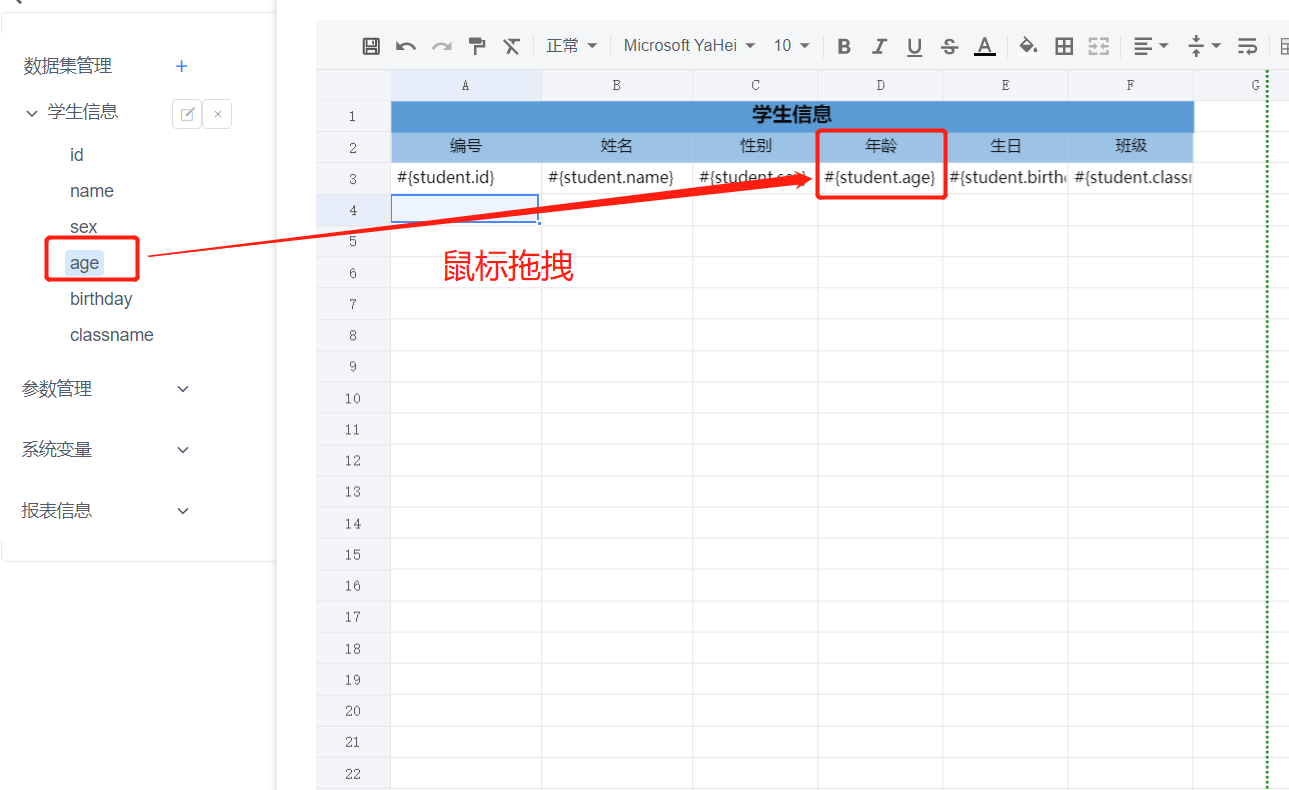Delete the 学生信息 dataset with x icon

point(217,114)
